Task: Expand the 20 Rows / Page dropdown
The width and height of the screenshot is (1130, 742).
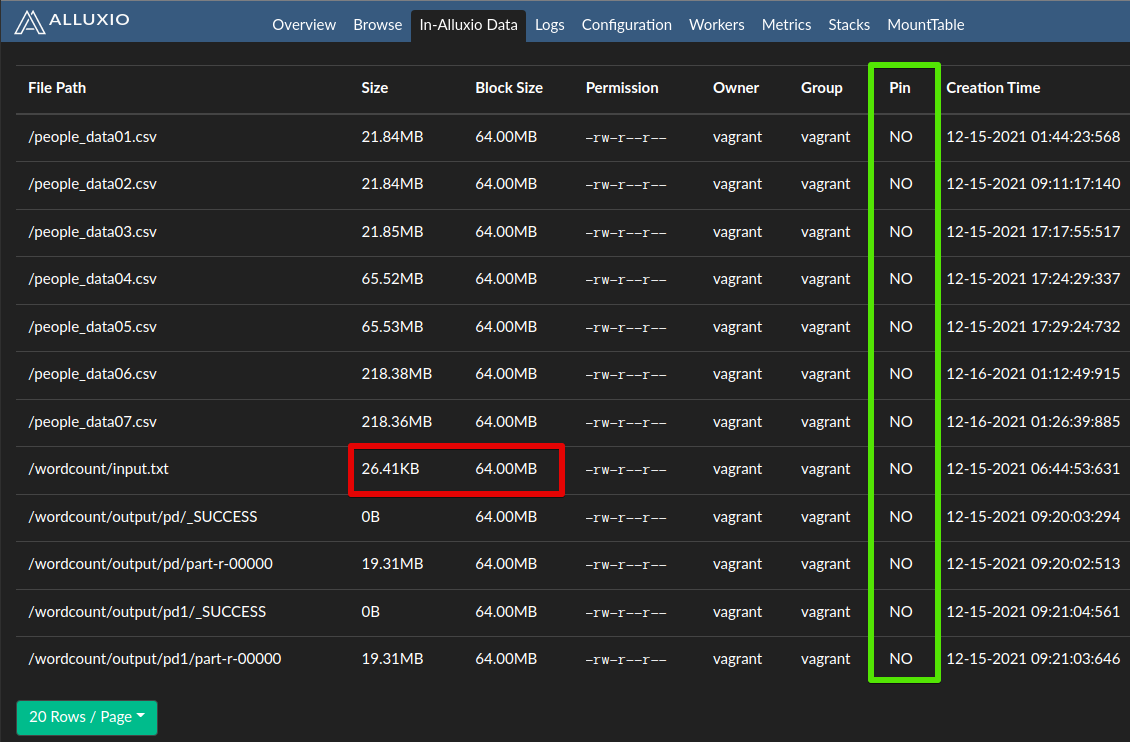Action: click(x=87, y=718)
